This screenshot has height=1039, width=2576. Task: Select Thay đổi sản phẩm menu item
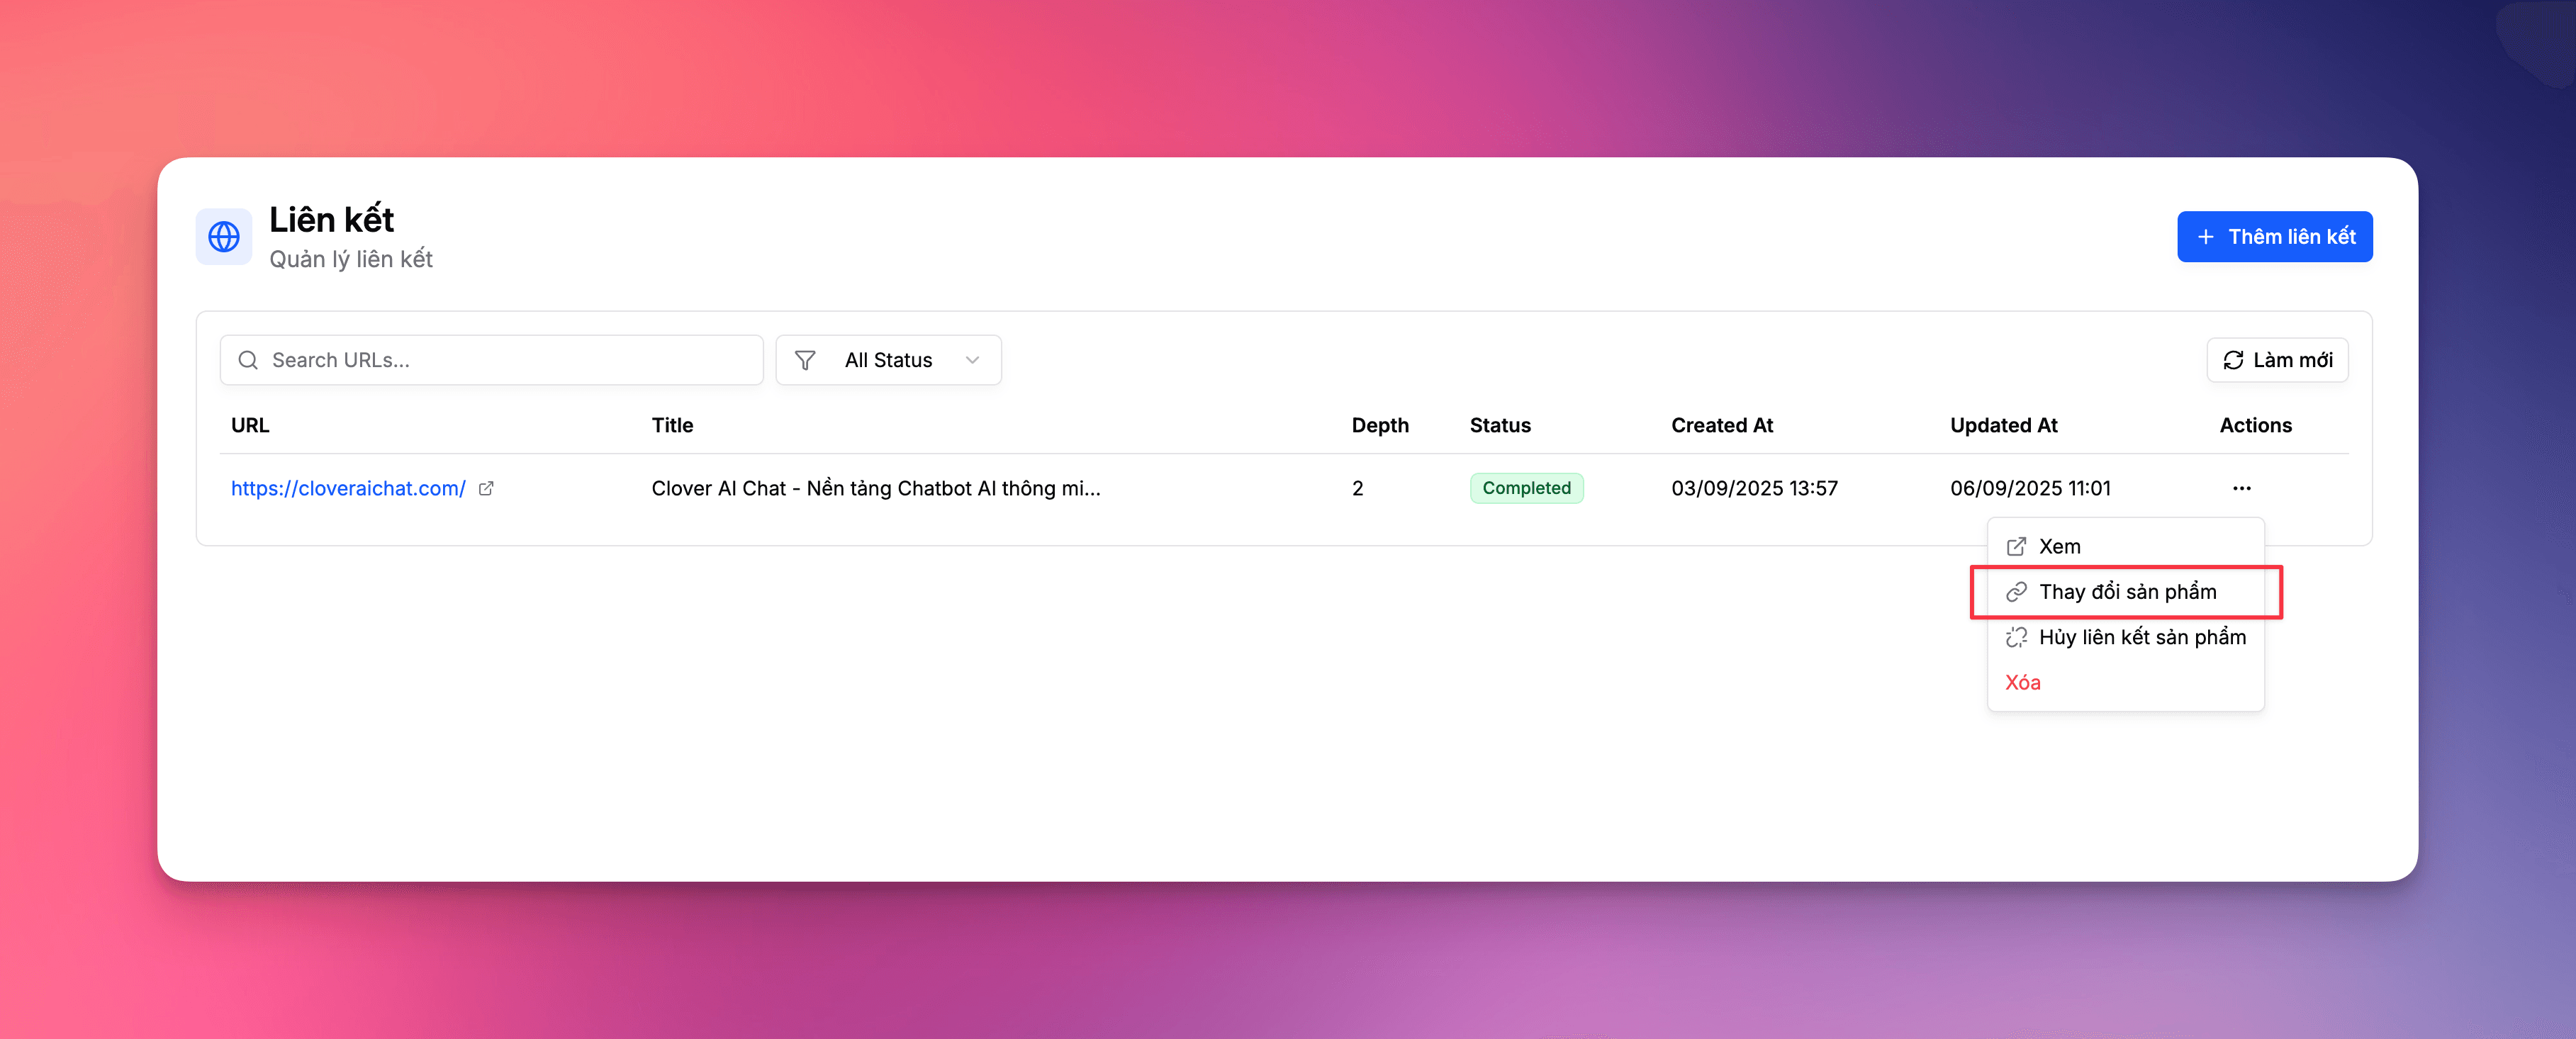click(x=2127, y=592)
